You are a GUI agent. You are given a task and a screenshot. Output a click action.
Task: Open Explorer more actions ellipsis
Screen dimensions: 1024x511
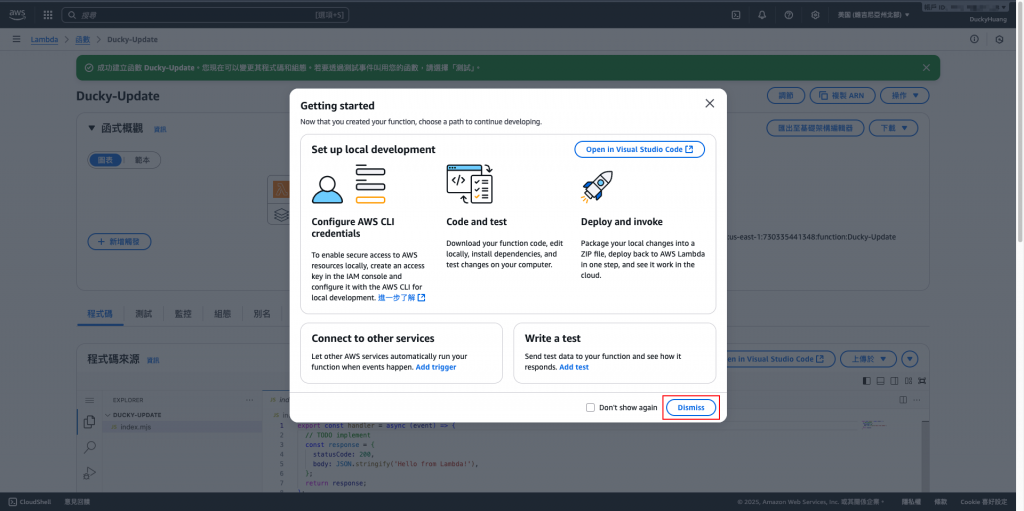point(249,400)
